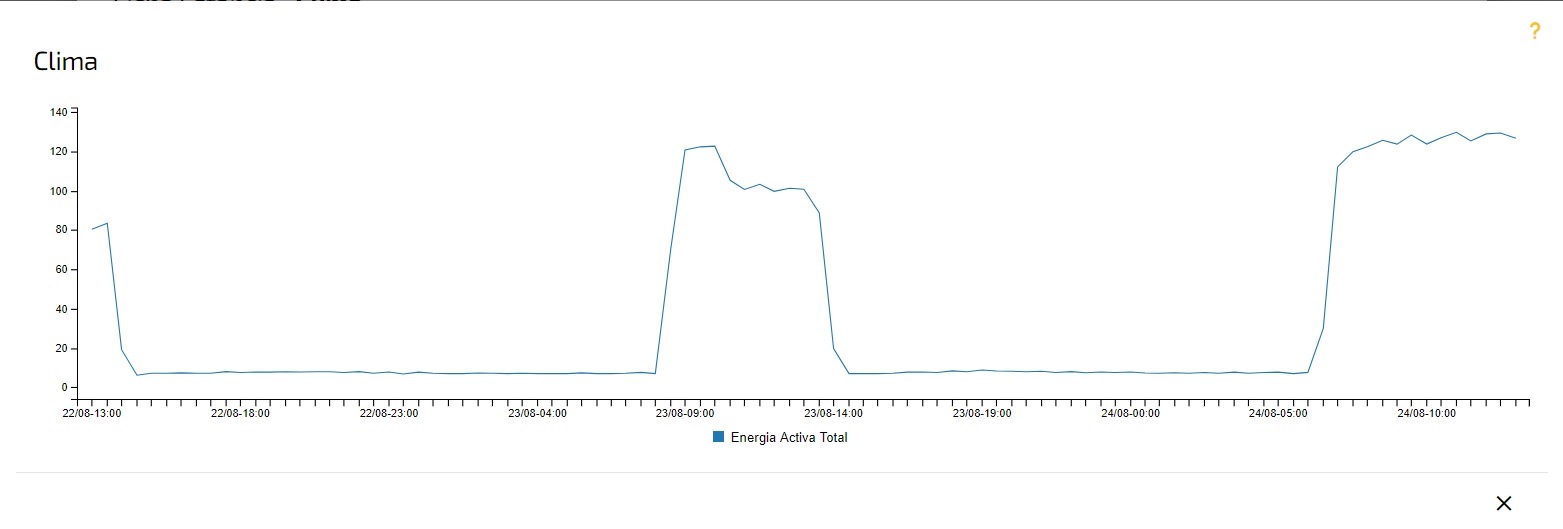Select the 23/08-09:00 x-axis label
This screenshot has width=1563, height=529.
coord(685,413)
